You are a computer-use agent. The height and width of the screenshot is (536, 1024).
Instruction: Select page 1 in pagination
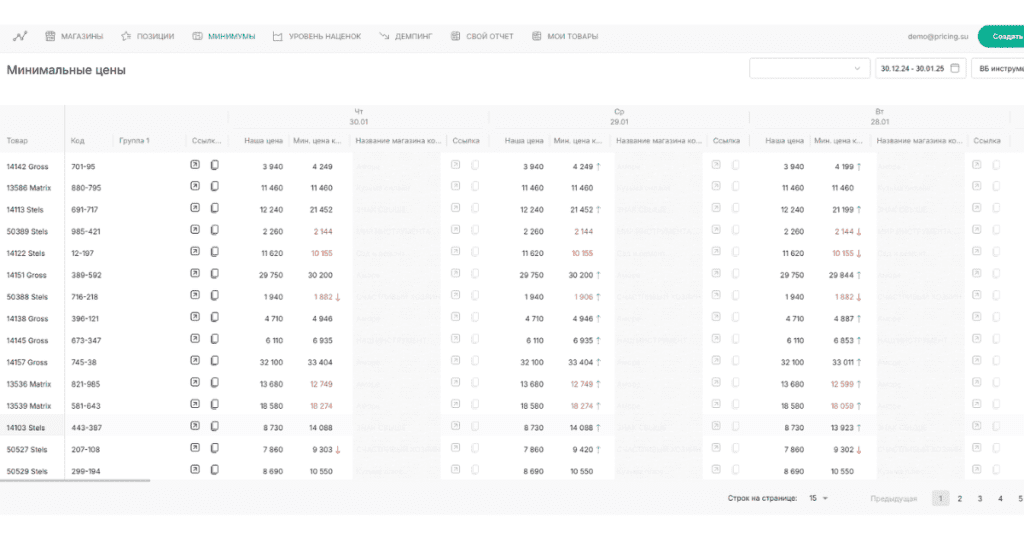tap(940, 499)
